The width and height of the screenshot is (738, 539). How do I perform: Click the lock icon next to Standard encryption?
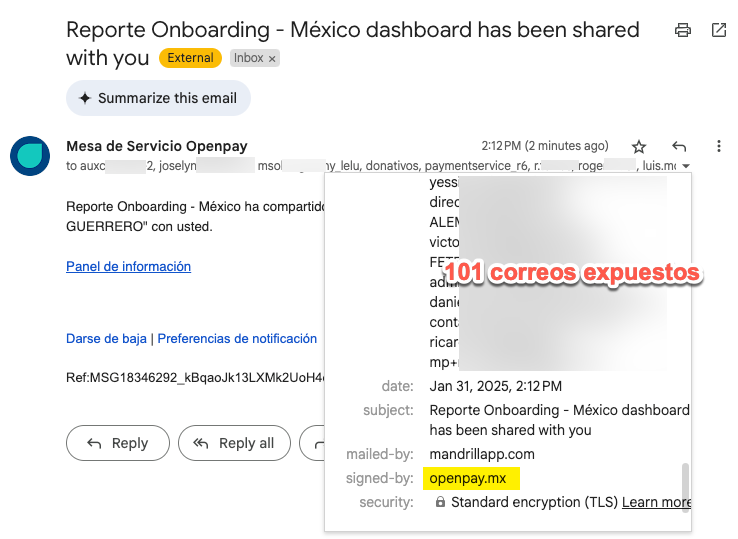(440, 502)
